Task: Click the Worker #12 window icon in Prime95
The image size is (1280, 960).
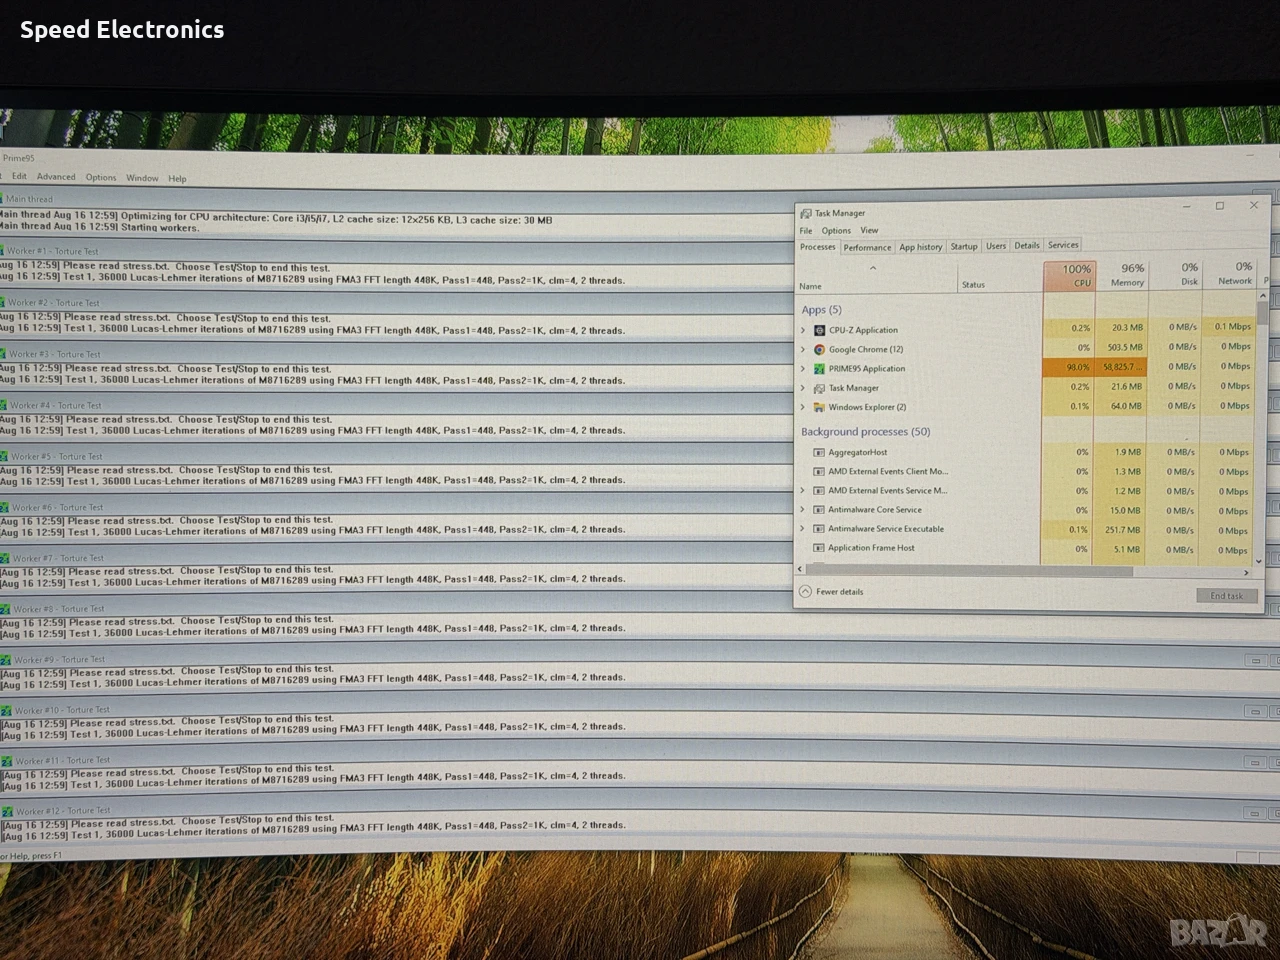Action: tap(9, 811)
